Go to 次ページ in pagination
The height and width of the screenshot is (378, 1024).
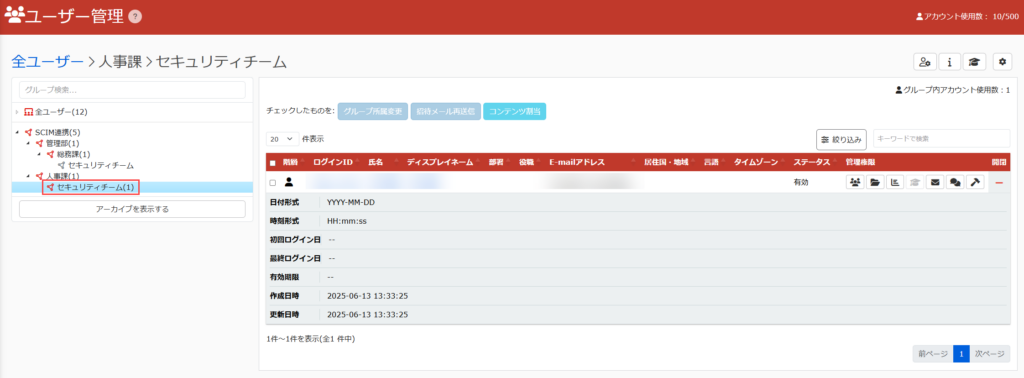[989, 354]
